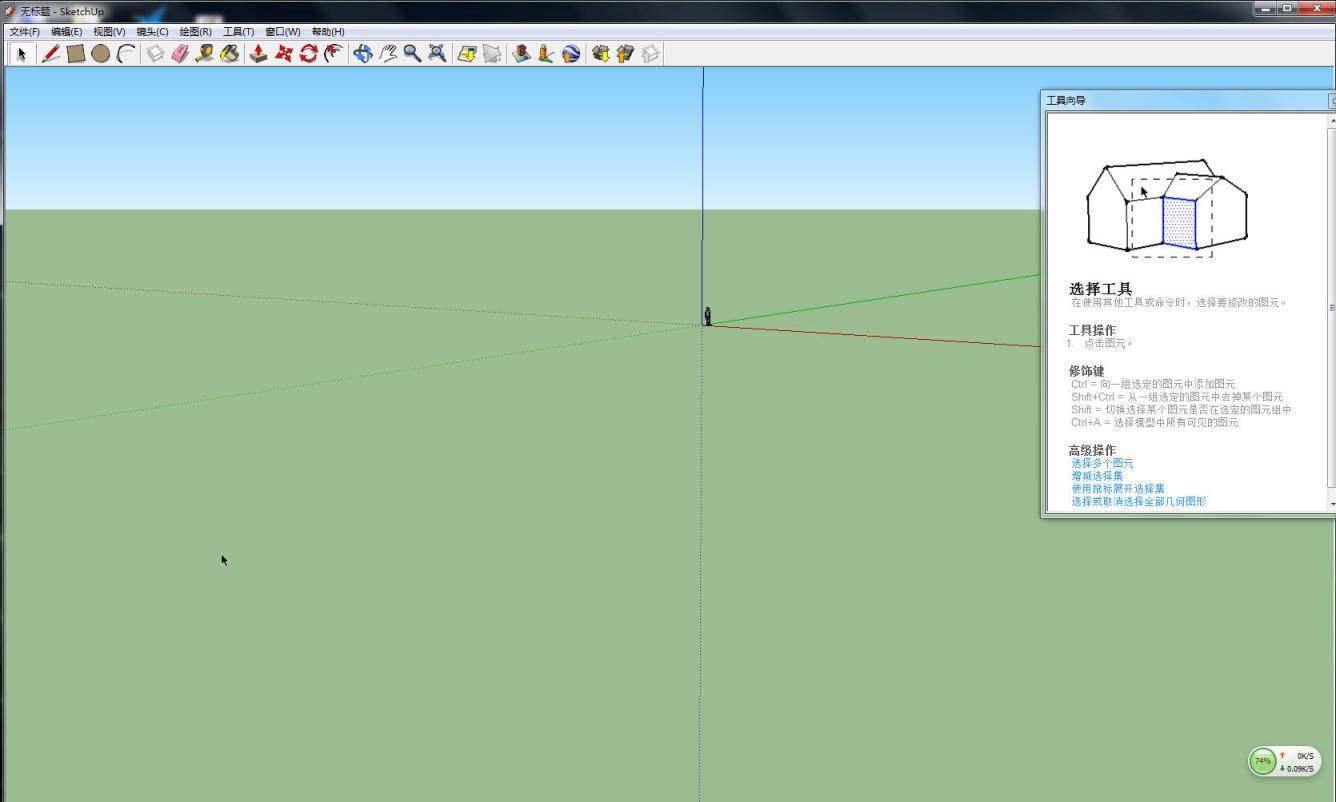The image size is (1336, 802).
Task: Select the Pan hand tool
Action: 386,54
